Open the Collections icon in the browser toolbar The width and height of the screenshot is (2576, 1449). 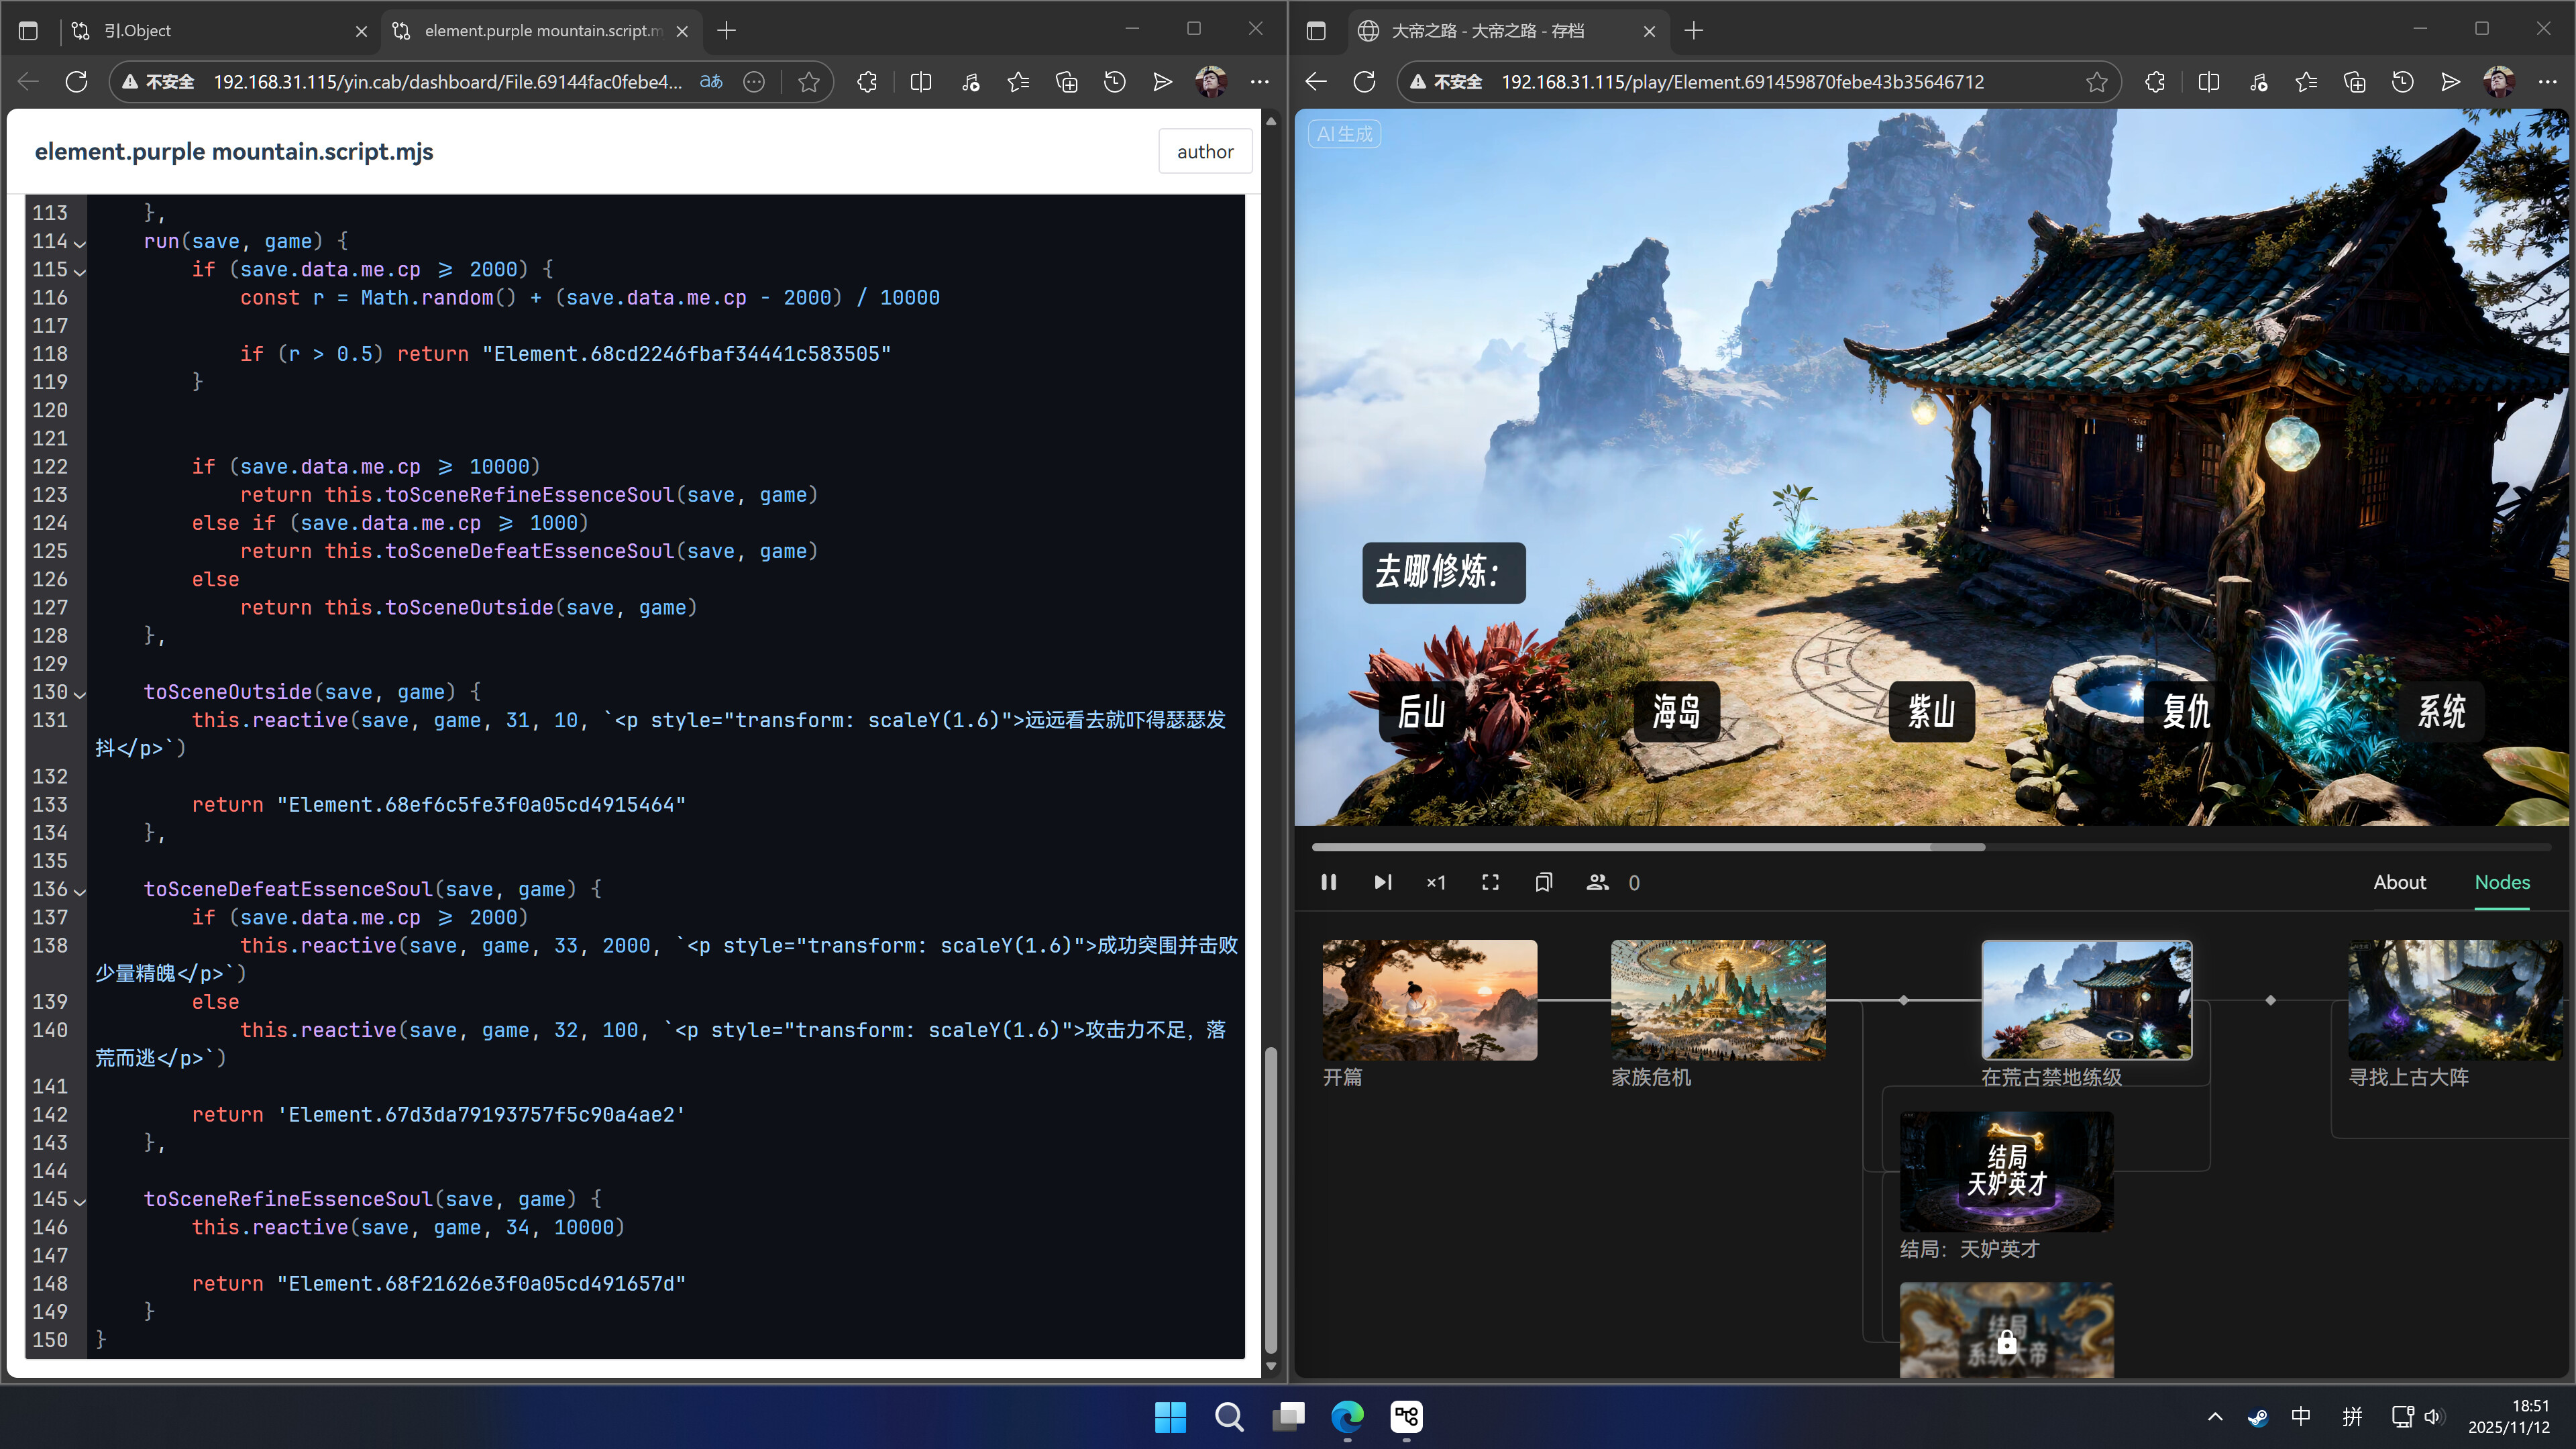click(1065, 82)
